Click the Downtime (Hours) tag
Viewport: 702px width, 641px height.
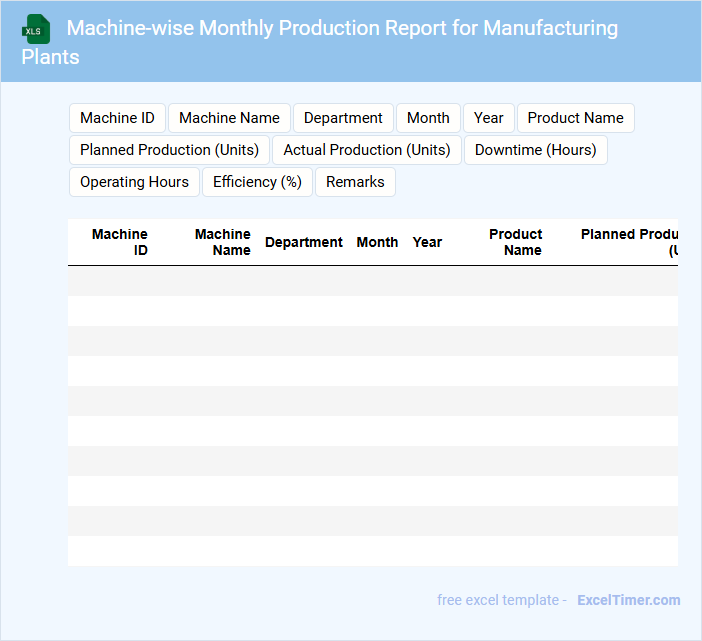tap(535, 150)
